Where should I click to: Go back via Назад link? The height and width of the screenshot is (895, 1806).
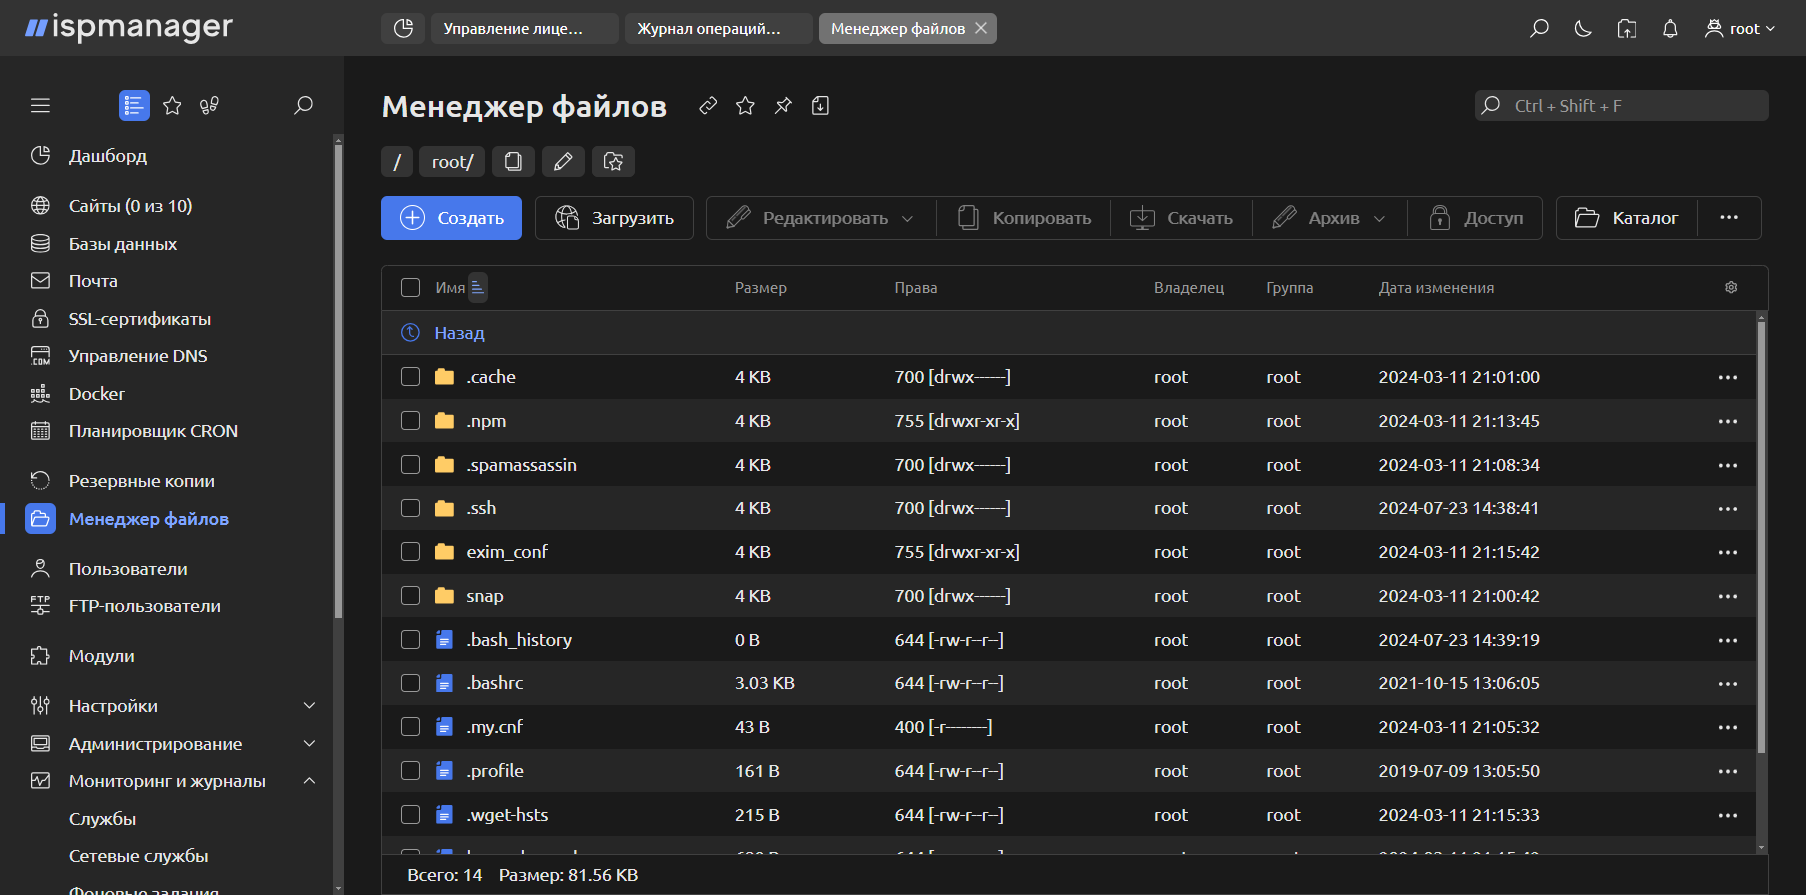459,333
